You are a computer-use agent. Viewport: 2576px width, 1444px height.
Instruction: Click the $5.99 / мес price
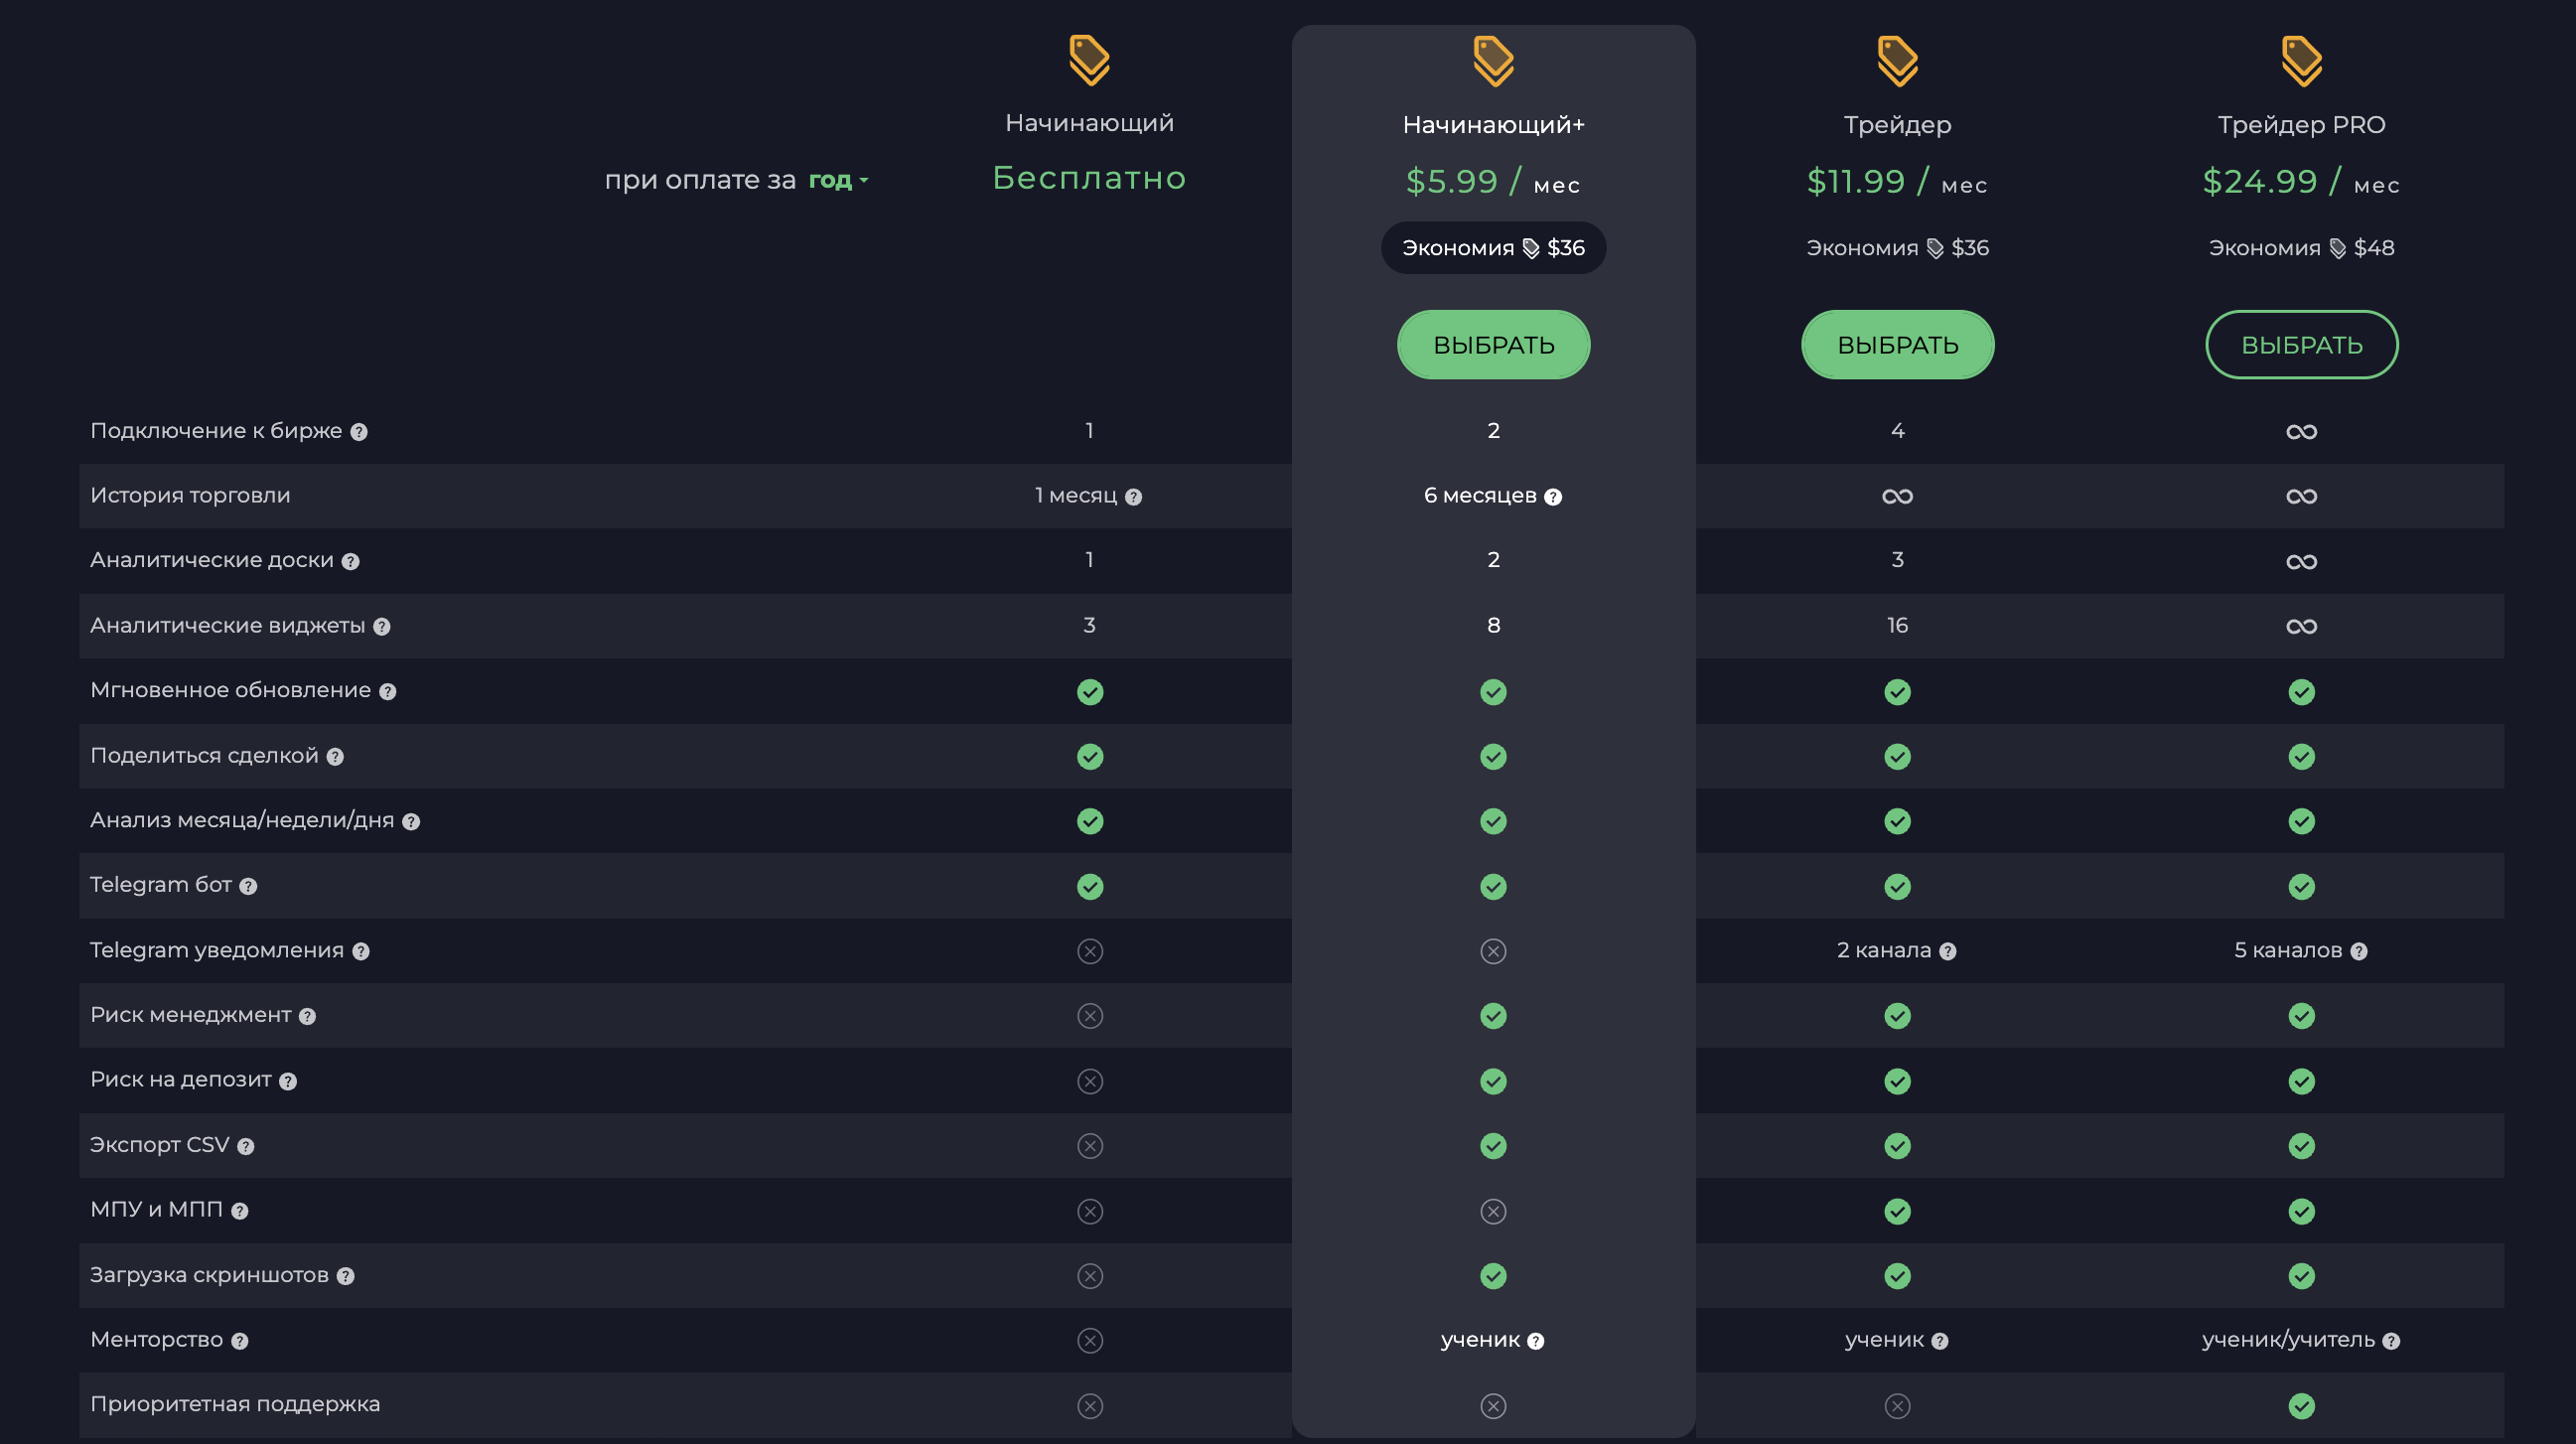coord(1493,182)
